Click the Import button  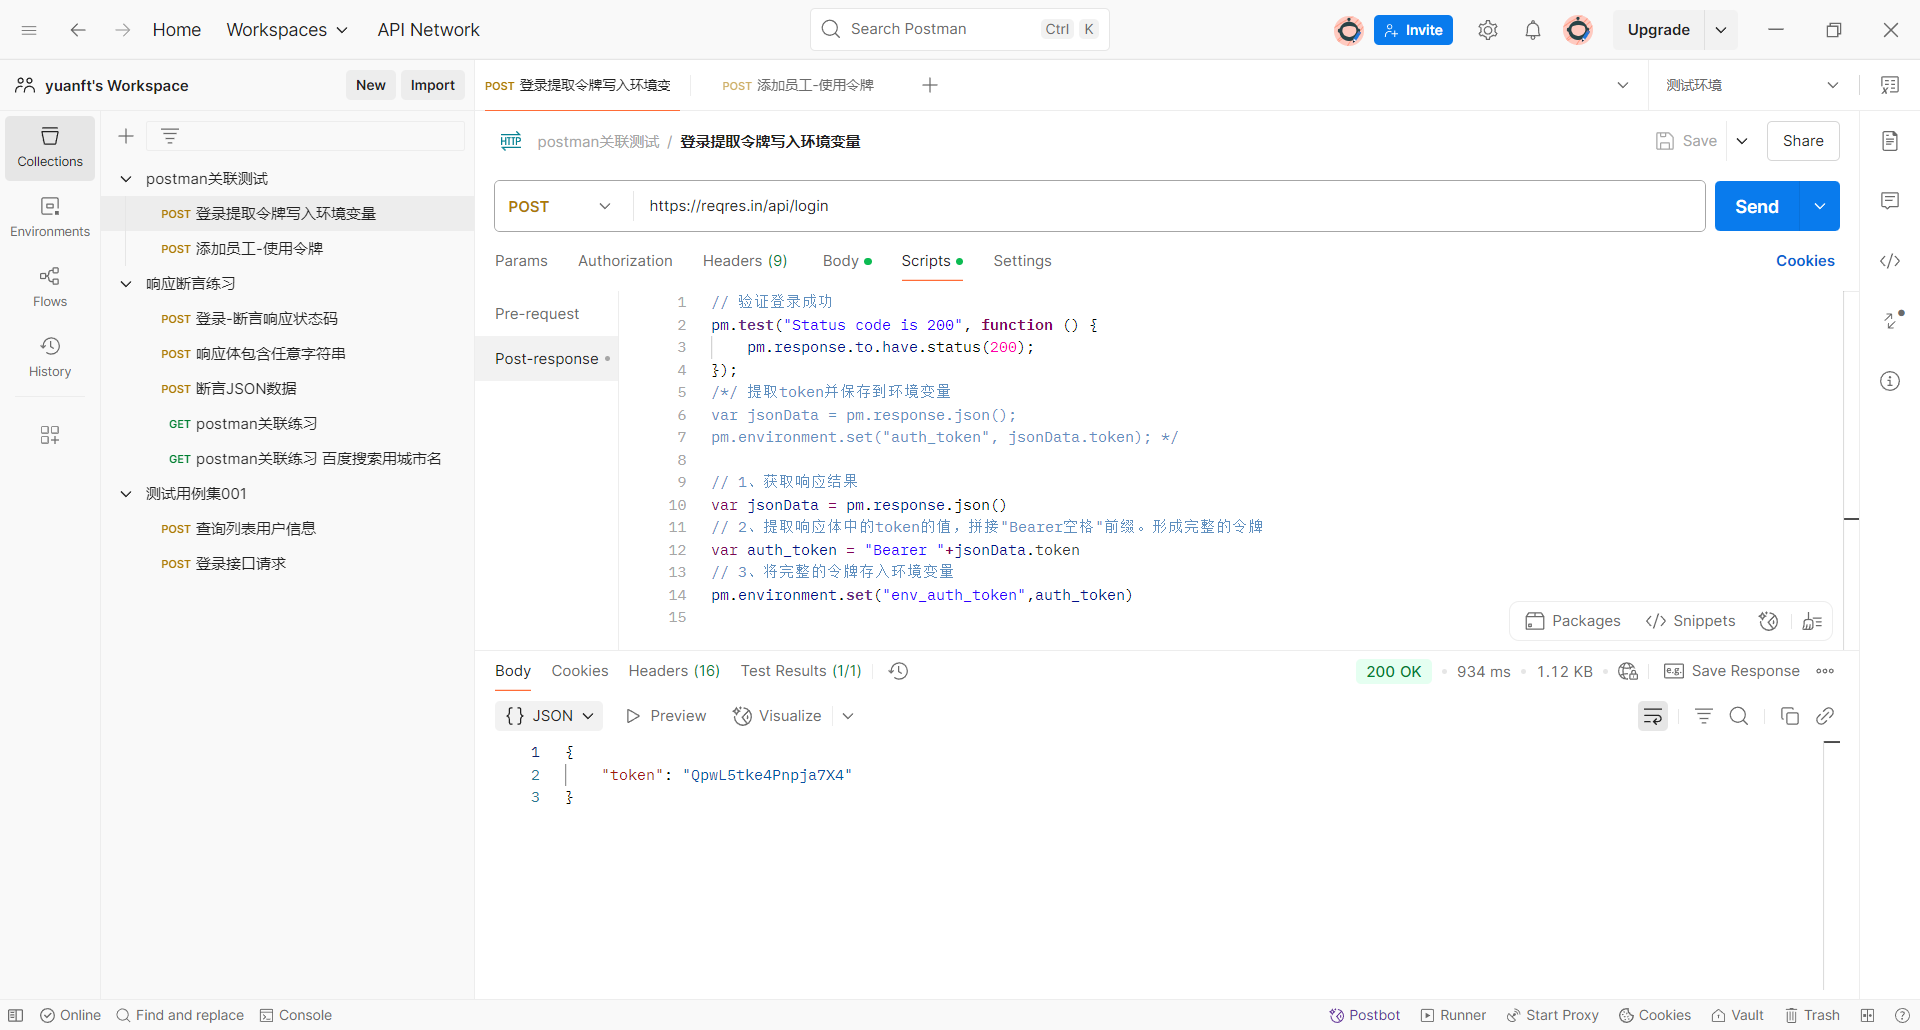(x=432, y=85)
